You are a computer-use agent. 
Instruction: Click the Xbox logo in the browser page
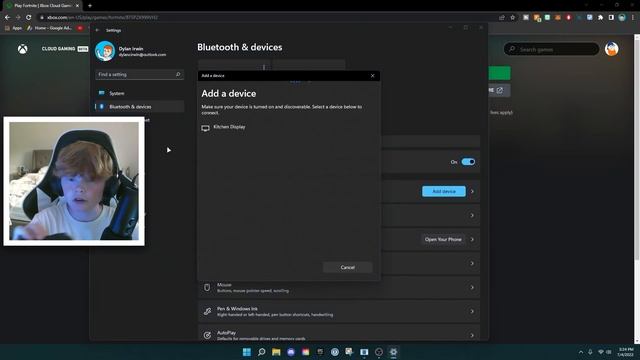point(22,49)
